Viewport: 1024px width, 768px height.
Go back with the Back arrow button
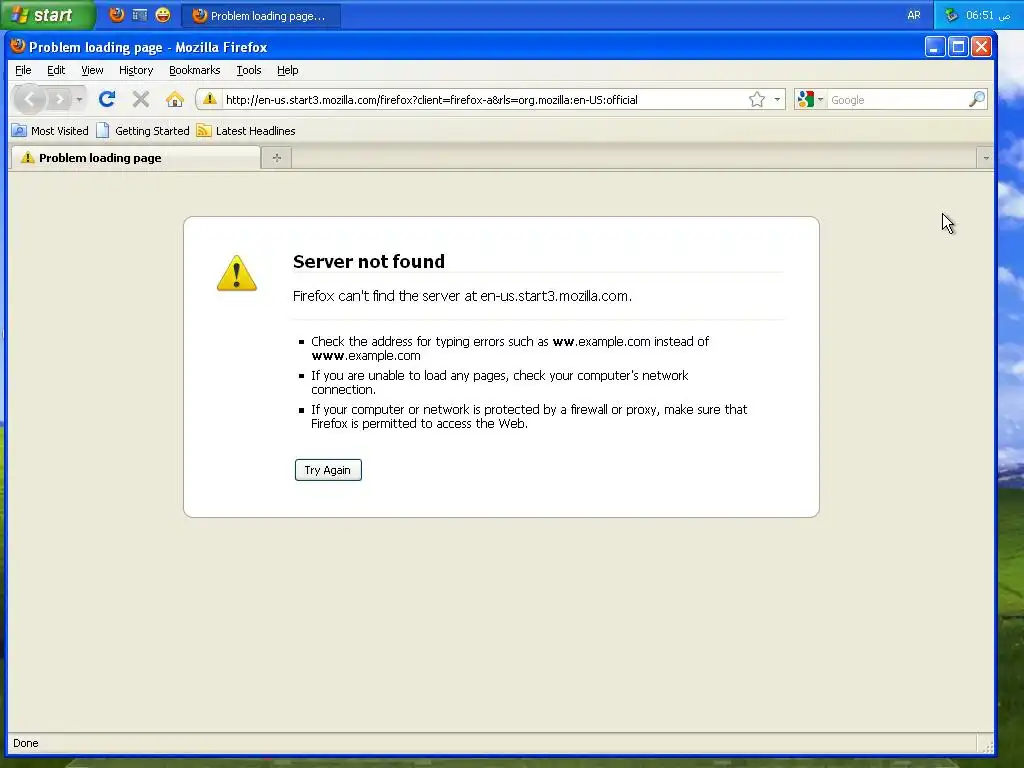coord(29,99)
